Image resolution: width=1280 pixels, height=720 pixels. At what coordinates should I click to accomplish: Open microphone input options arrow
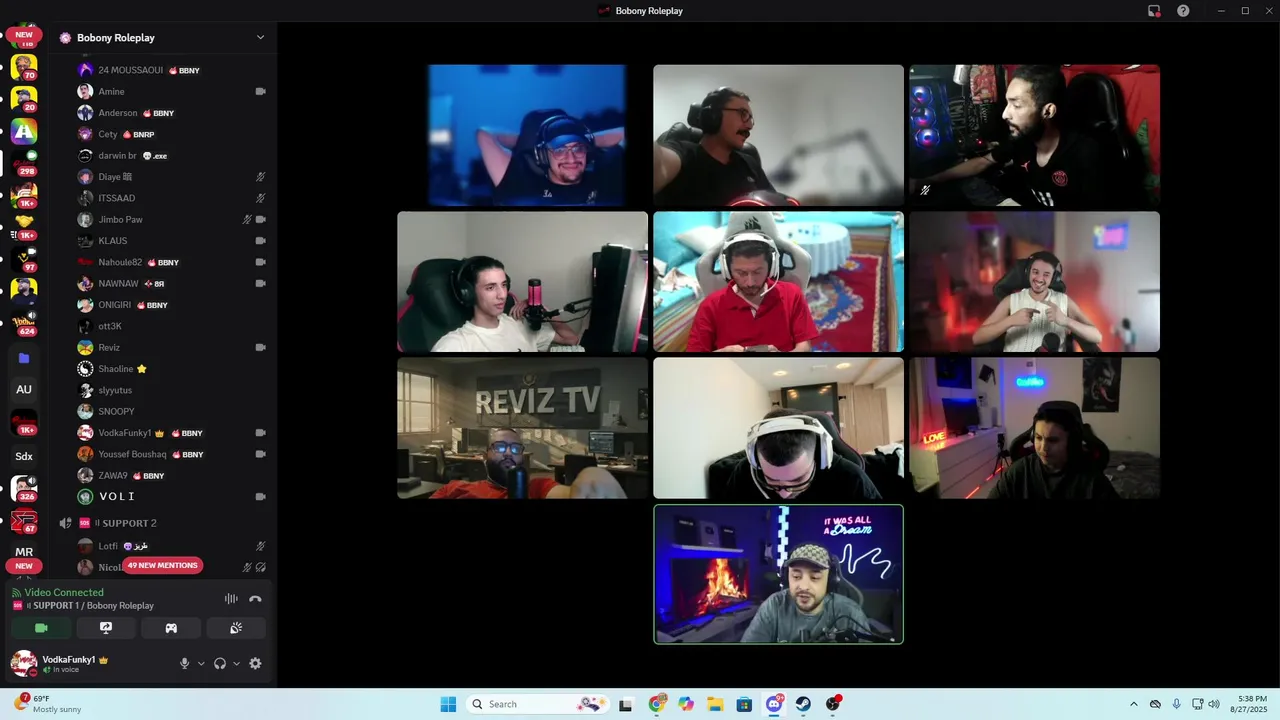(x=201, y=663)
